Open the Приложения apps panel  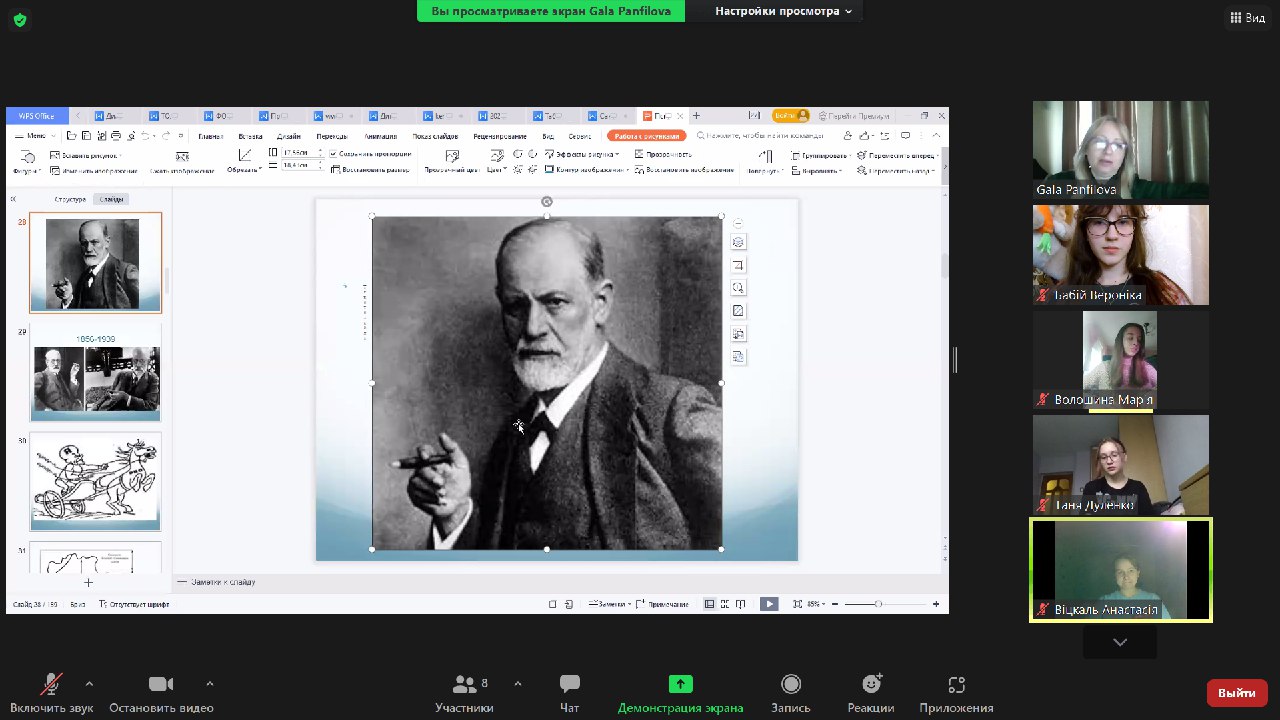(957, 693)
